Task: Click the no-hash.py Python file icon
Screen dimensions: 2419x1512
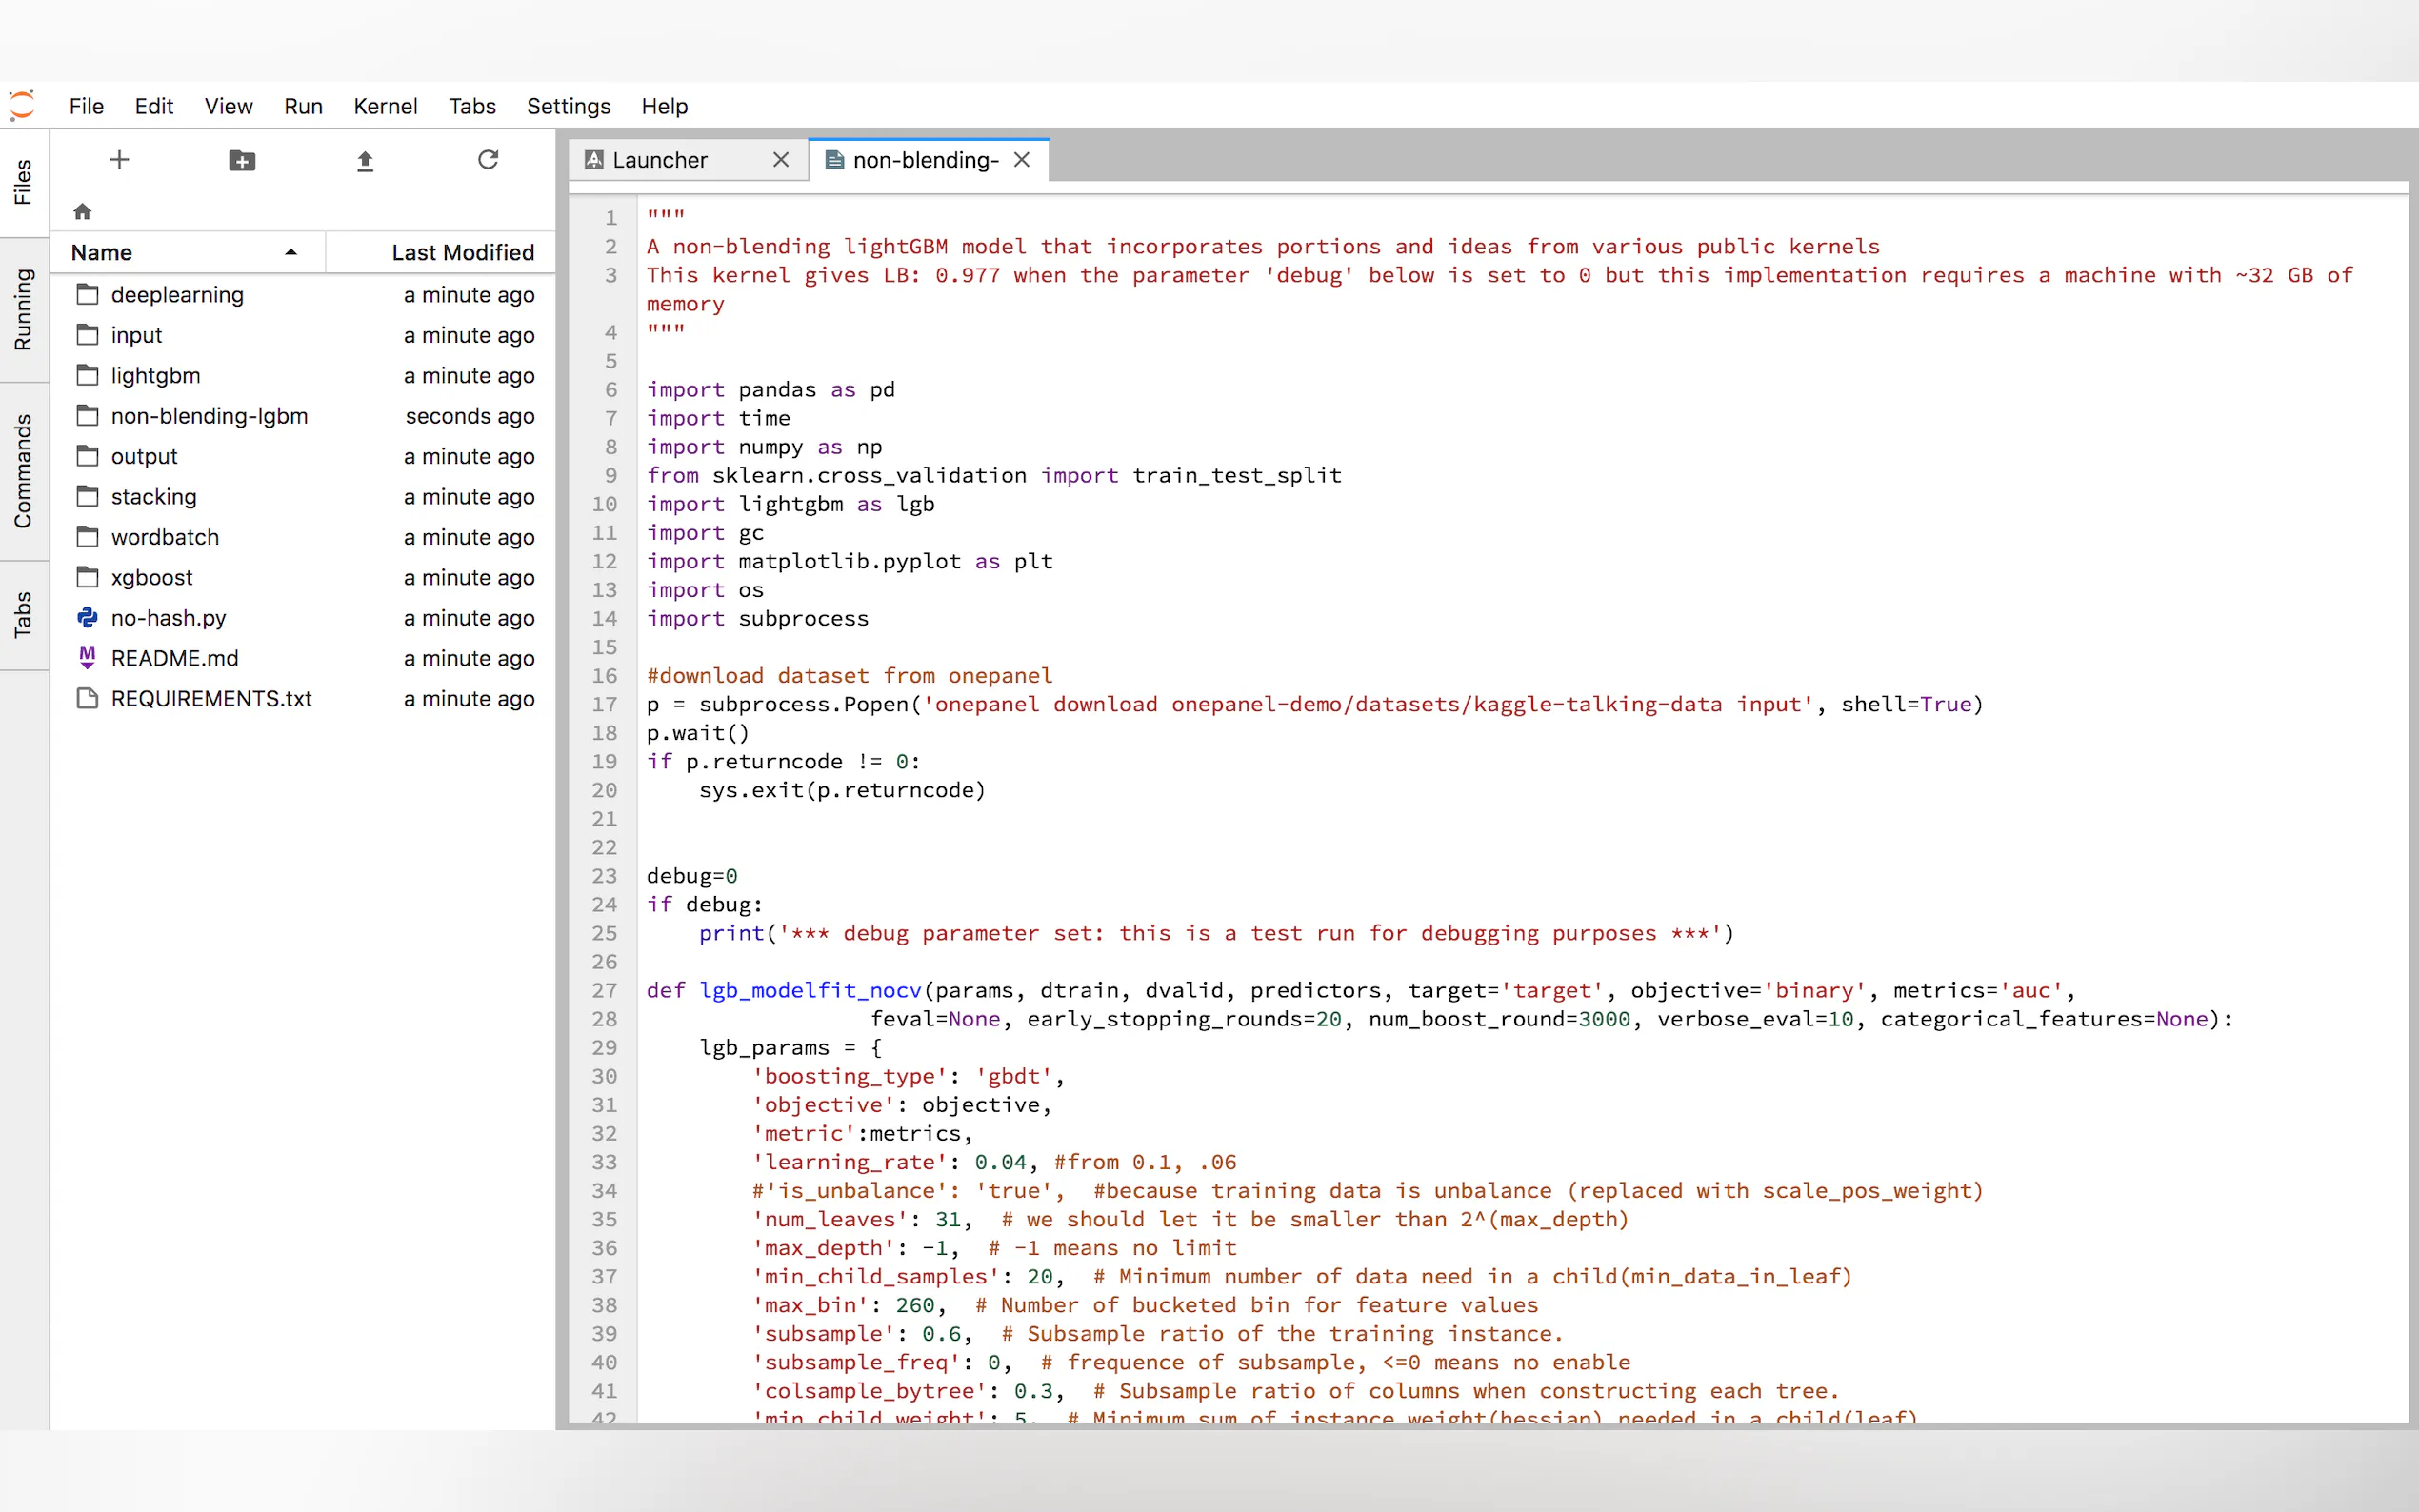Action: pos(88,618)
